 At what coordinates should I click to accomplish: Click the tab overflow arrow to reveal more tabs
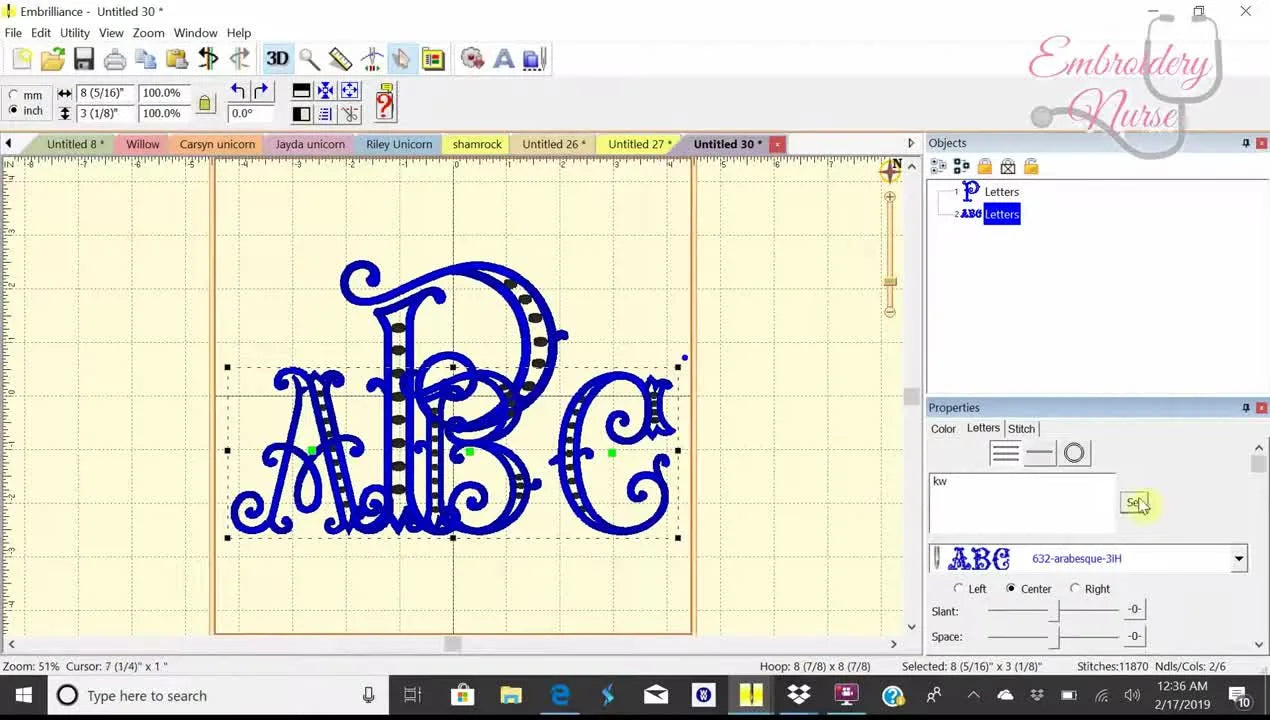(910, 143)
